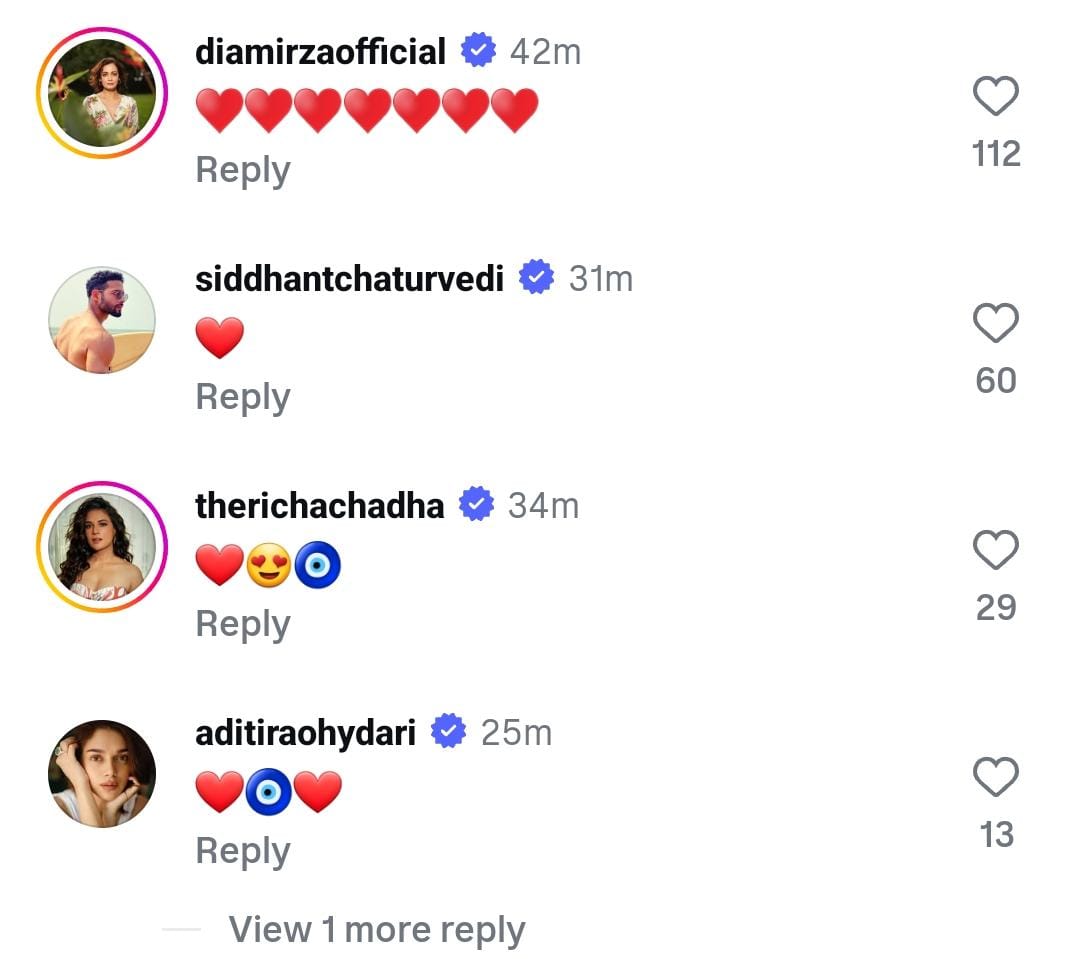
Task: Reply to therichachadha's comment
Action: pos(243,624)
